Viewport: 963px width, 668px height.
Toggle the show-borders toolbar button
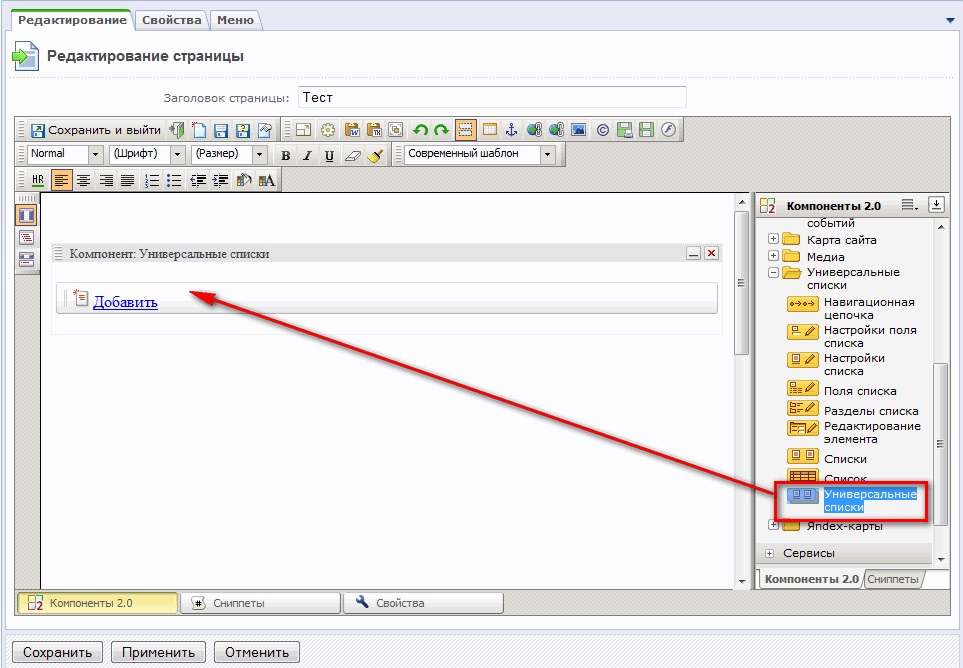tap(466, 130)
